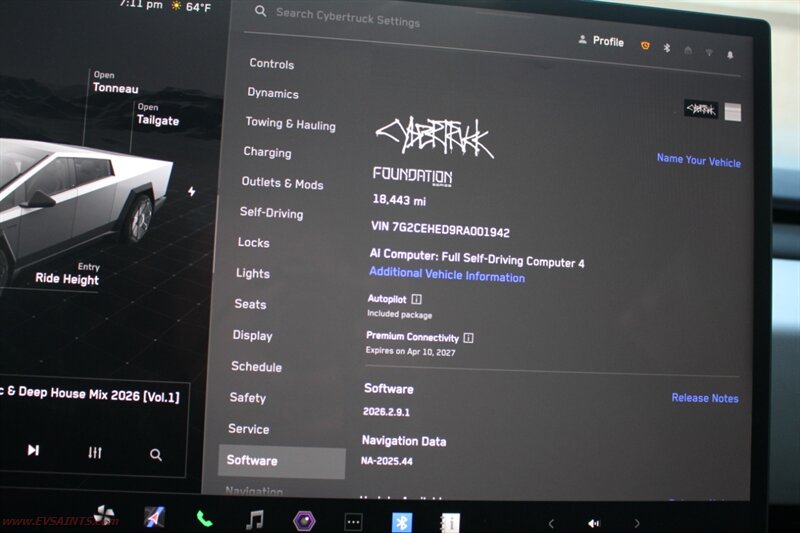The width and height of the screenshot is (800, 533).
Task: Tap the Bluetooth status icon beside Profile
Action: [667, 47]
